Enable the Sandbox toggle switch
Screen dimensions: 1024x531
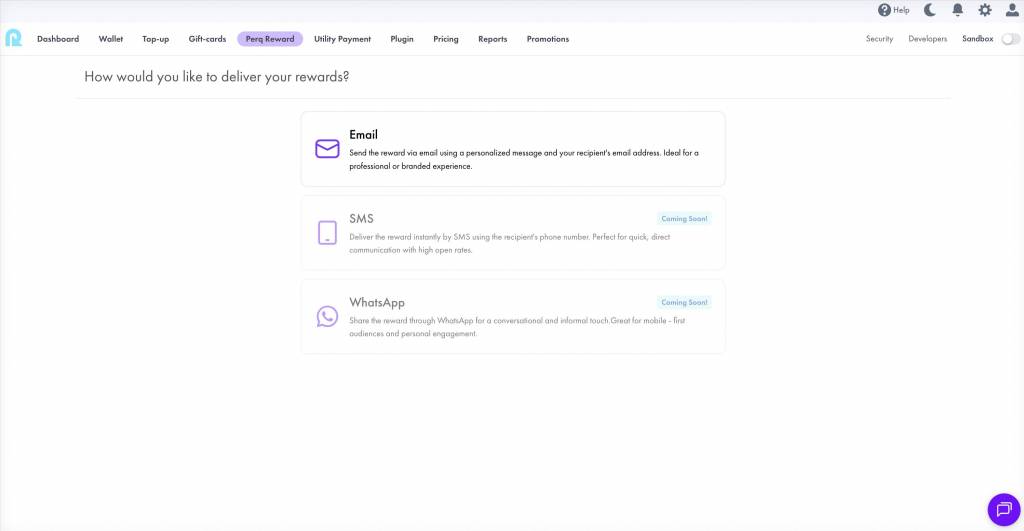(x=1010, y=39)
